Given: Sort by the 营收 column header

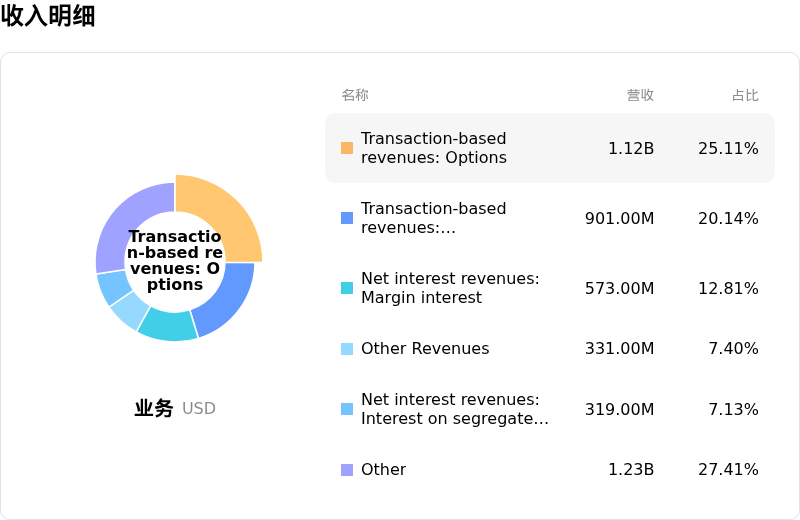Looking at the screenshot, I should [x=640, y=95].
